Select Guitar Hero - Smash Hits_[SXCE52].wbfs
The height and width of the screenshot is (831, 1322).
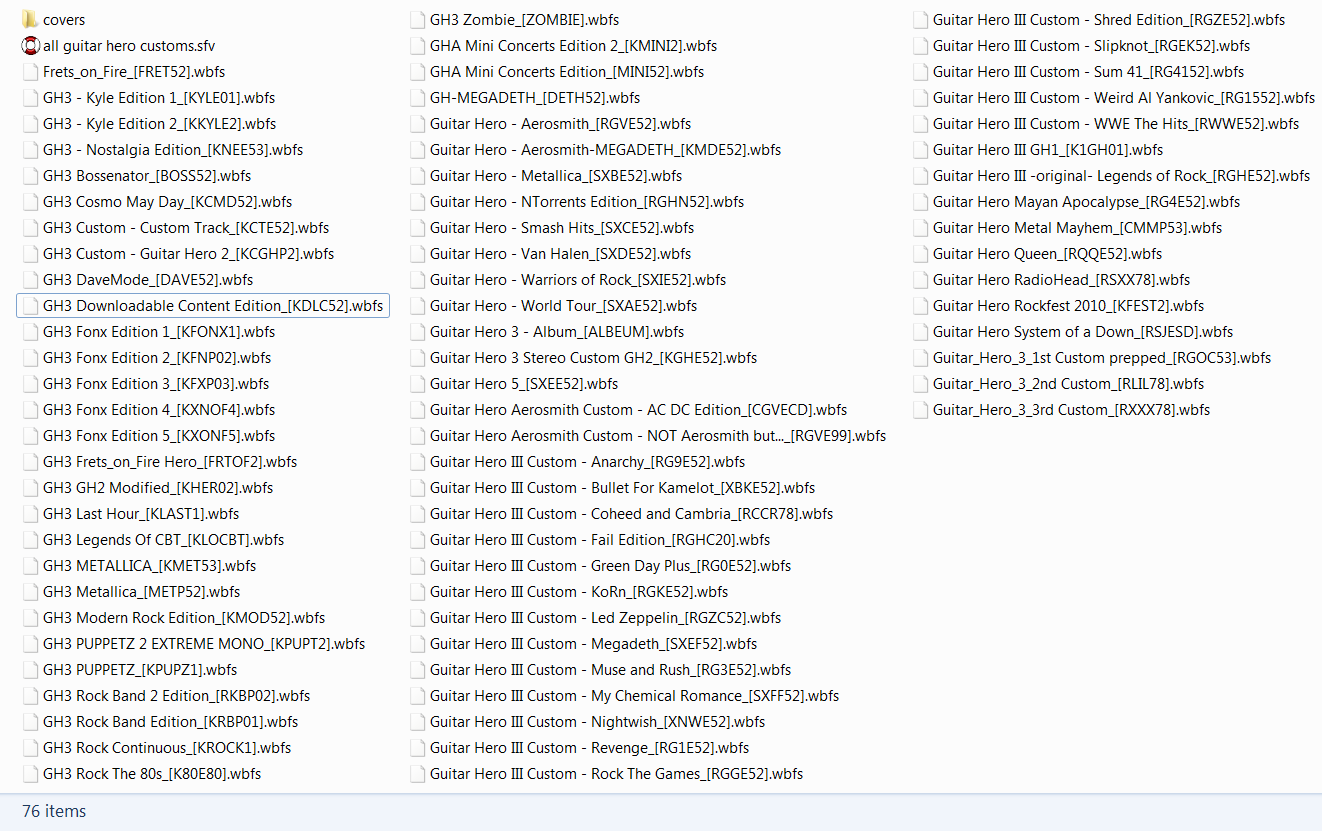click(562, 228)
